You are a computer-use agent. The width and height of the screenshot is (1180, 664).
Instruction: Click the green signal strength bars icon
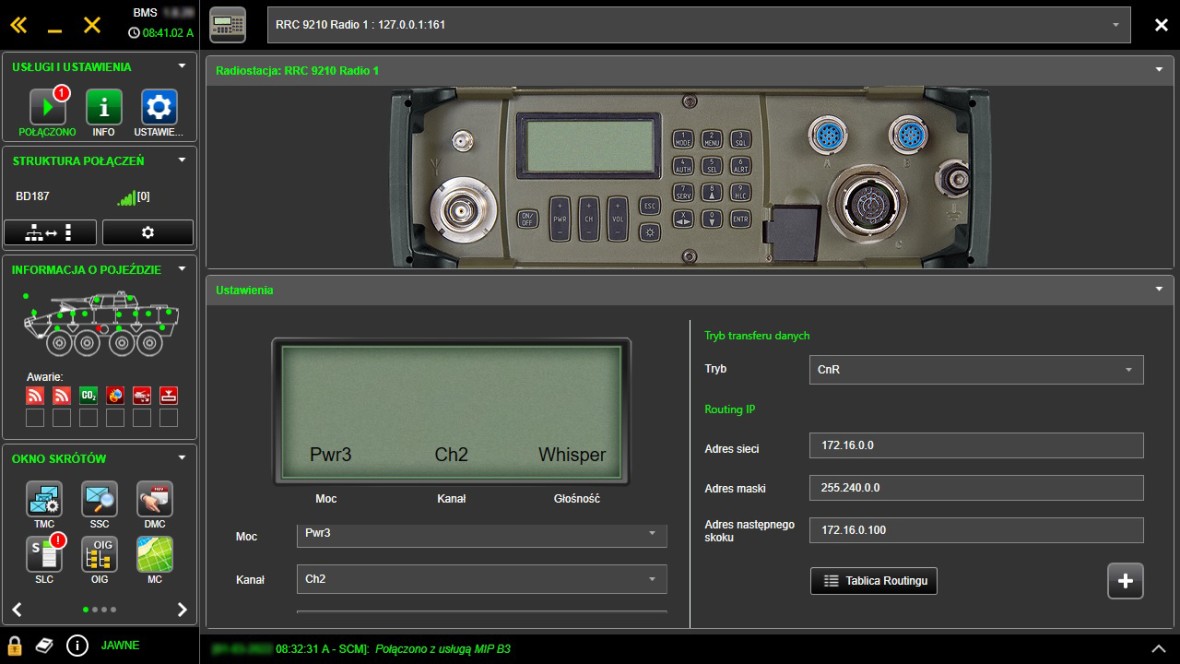pyautogui.click(x=126, y=197)
